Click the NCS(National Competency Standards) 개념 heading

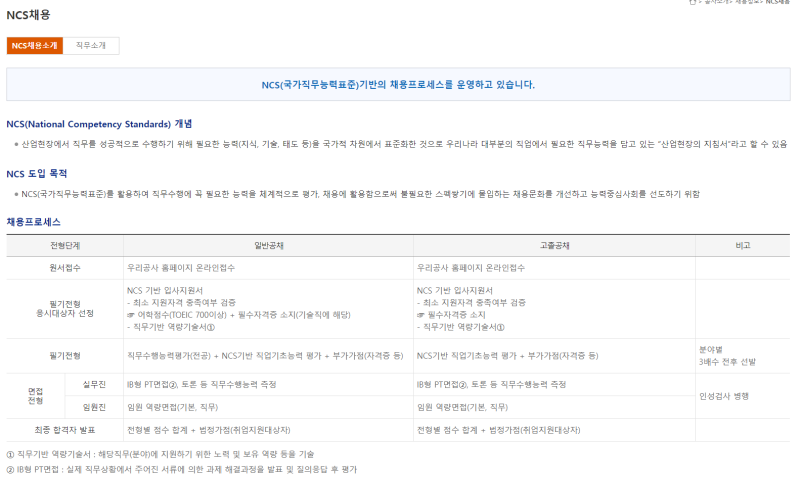99,124
